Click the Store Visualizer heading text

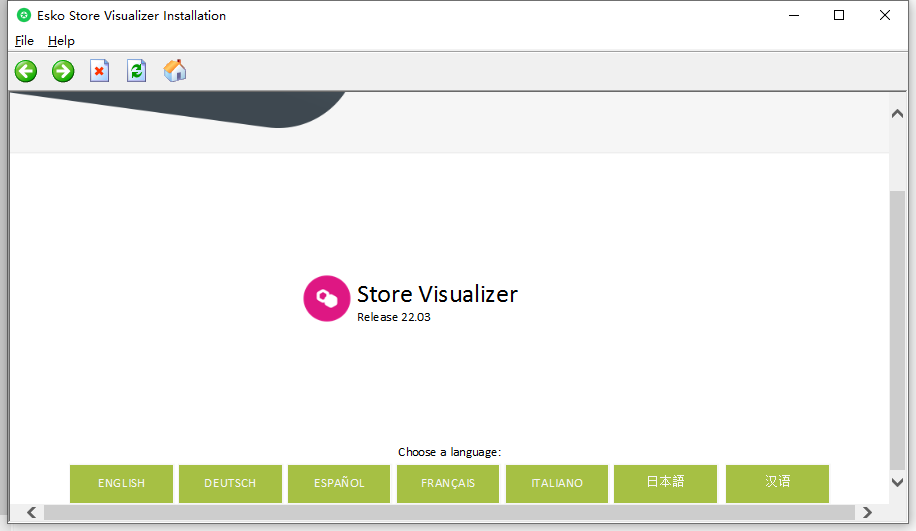pyautogui.click(x=437, y=294)
